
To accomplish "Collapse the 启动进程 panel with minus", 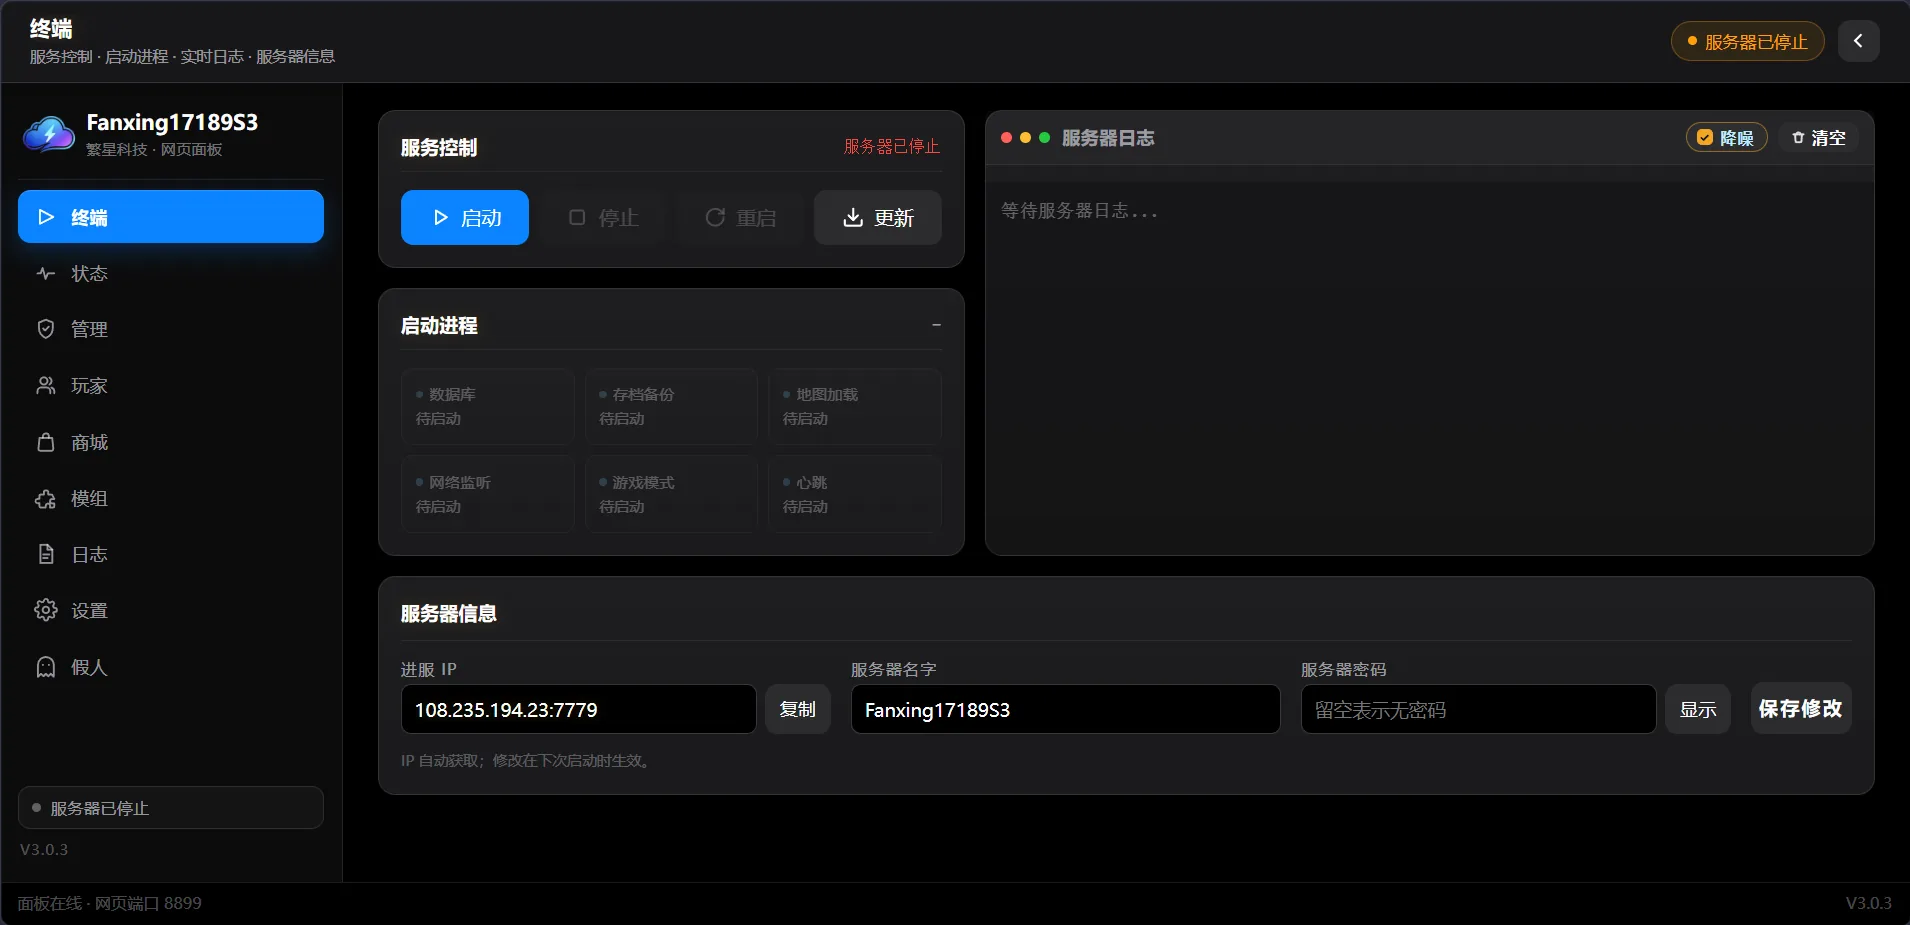I will point(936,325).
